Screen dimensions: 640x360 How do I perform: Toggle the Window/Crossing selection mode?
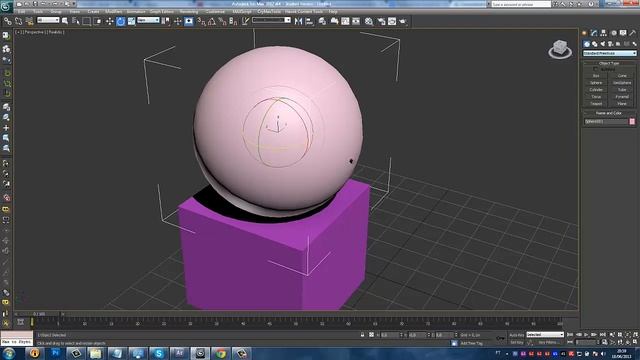coord(98,21)
